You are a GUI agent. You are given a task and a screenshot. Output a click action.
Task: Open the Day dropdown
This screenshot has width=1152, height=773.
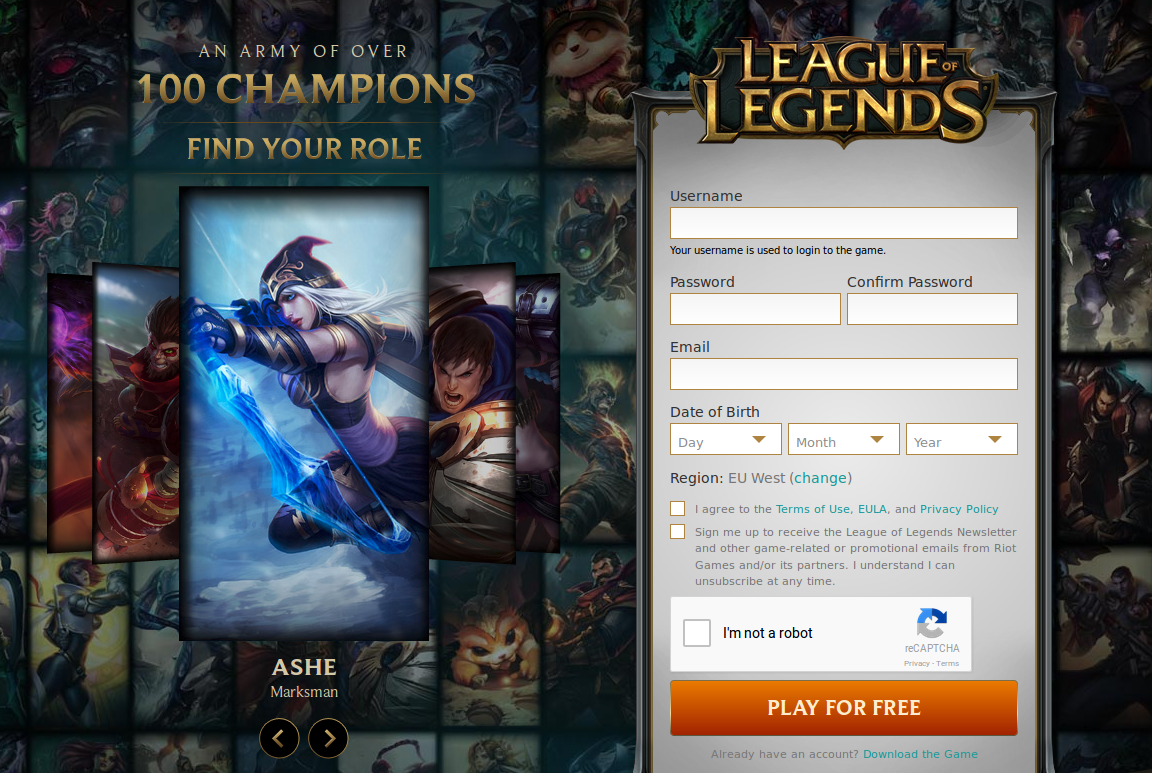pos(725,439)
